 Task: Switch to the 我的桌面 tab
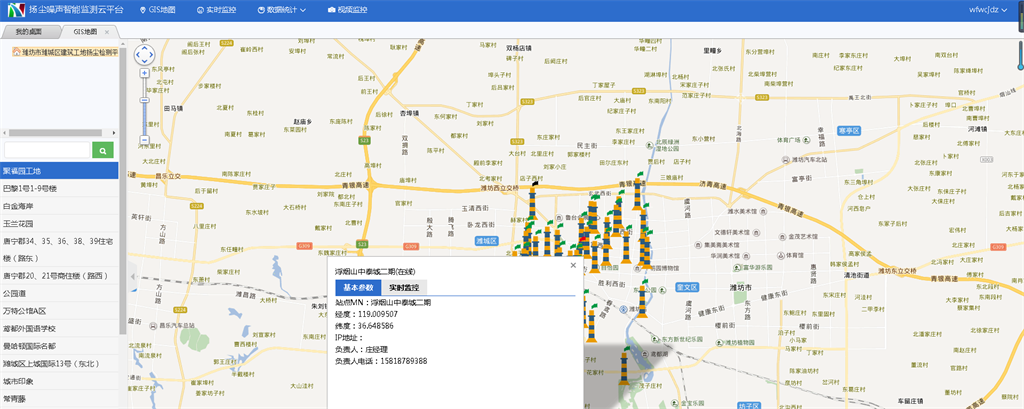(x=30, y=31)
